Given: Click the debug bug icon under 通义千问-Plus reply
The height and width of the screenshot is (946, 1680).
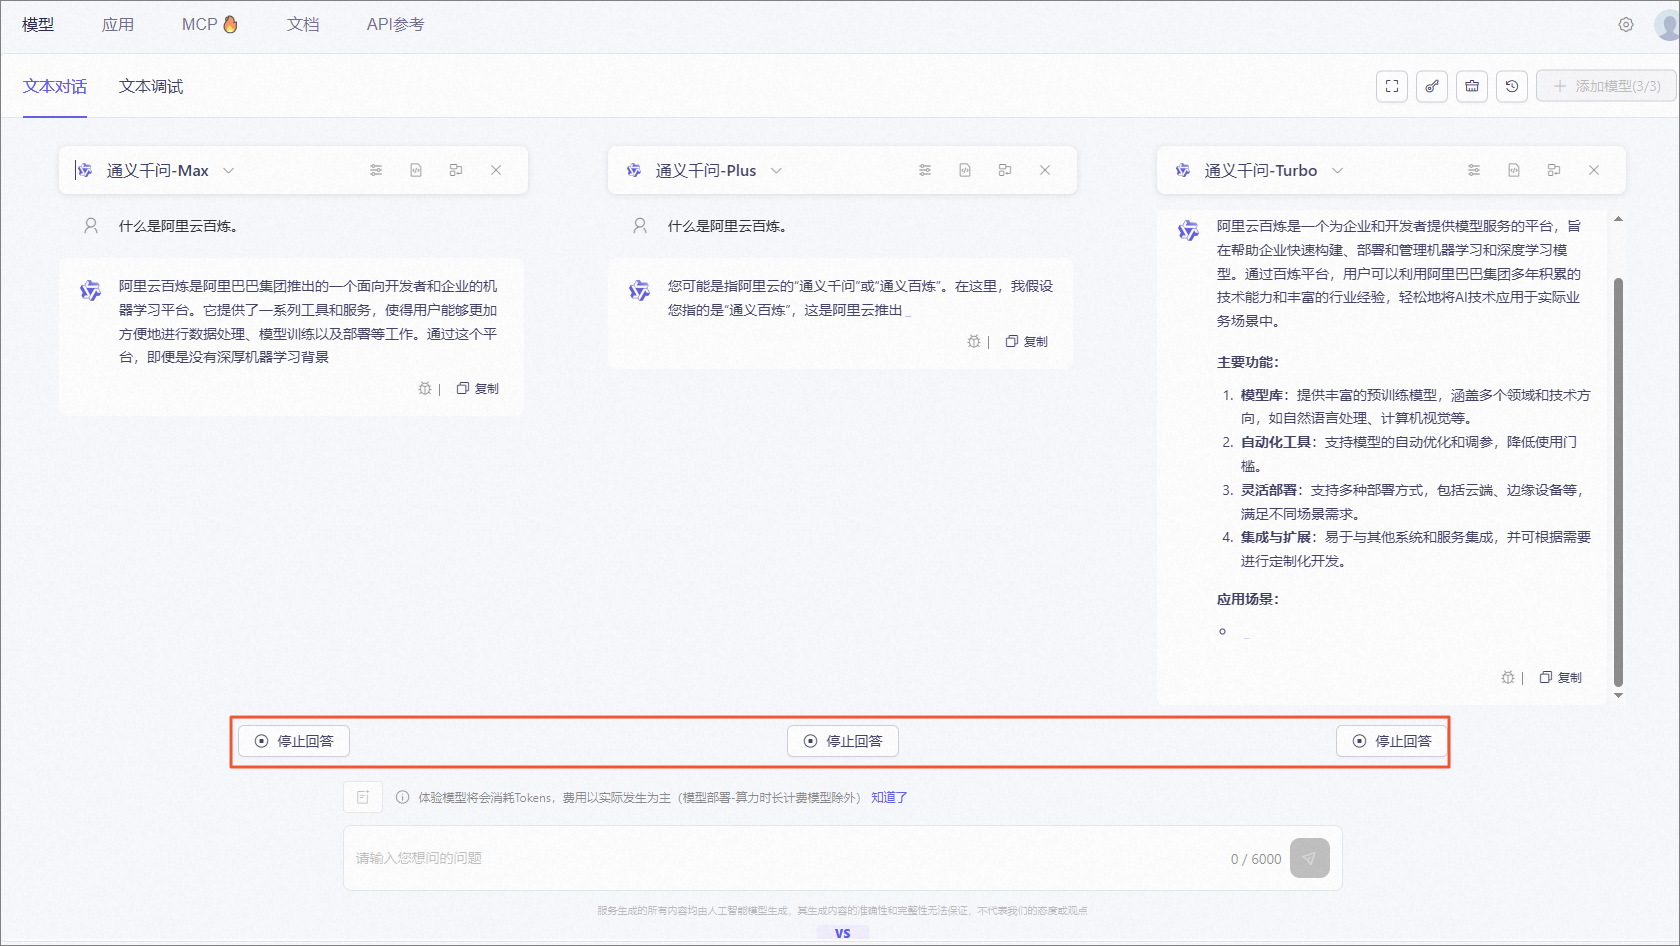Looking at the screenshot, I should (x=974, y=341).
